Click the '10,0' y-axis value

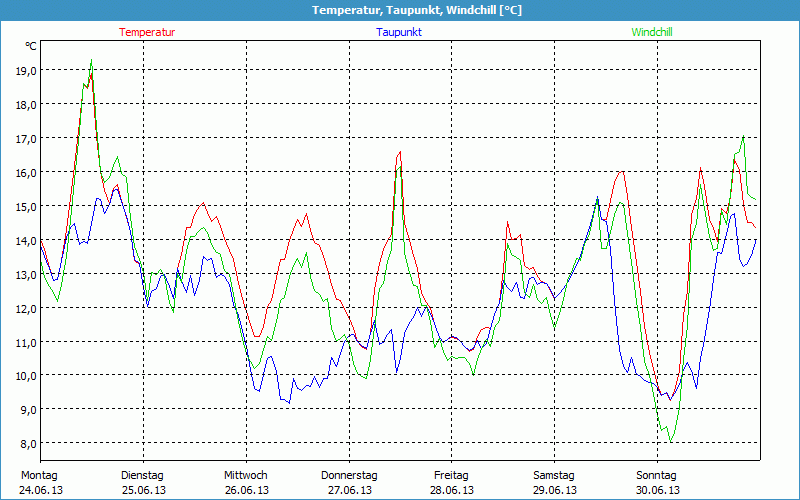coord(26,376)
